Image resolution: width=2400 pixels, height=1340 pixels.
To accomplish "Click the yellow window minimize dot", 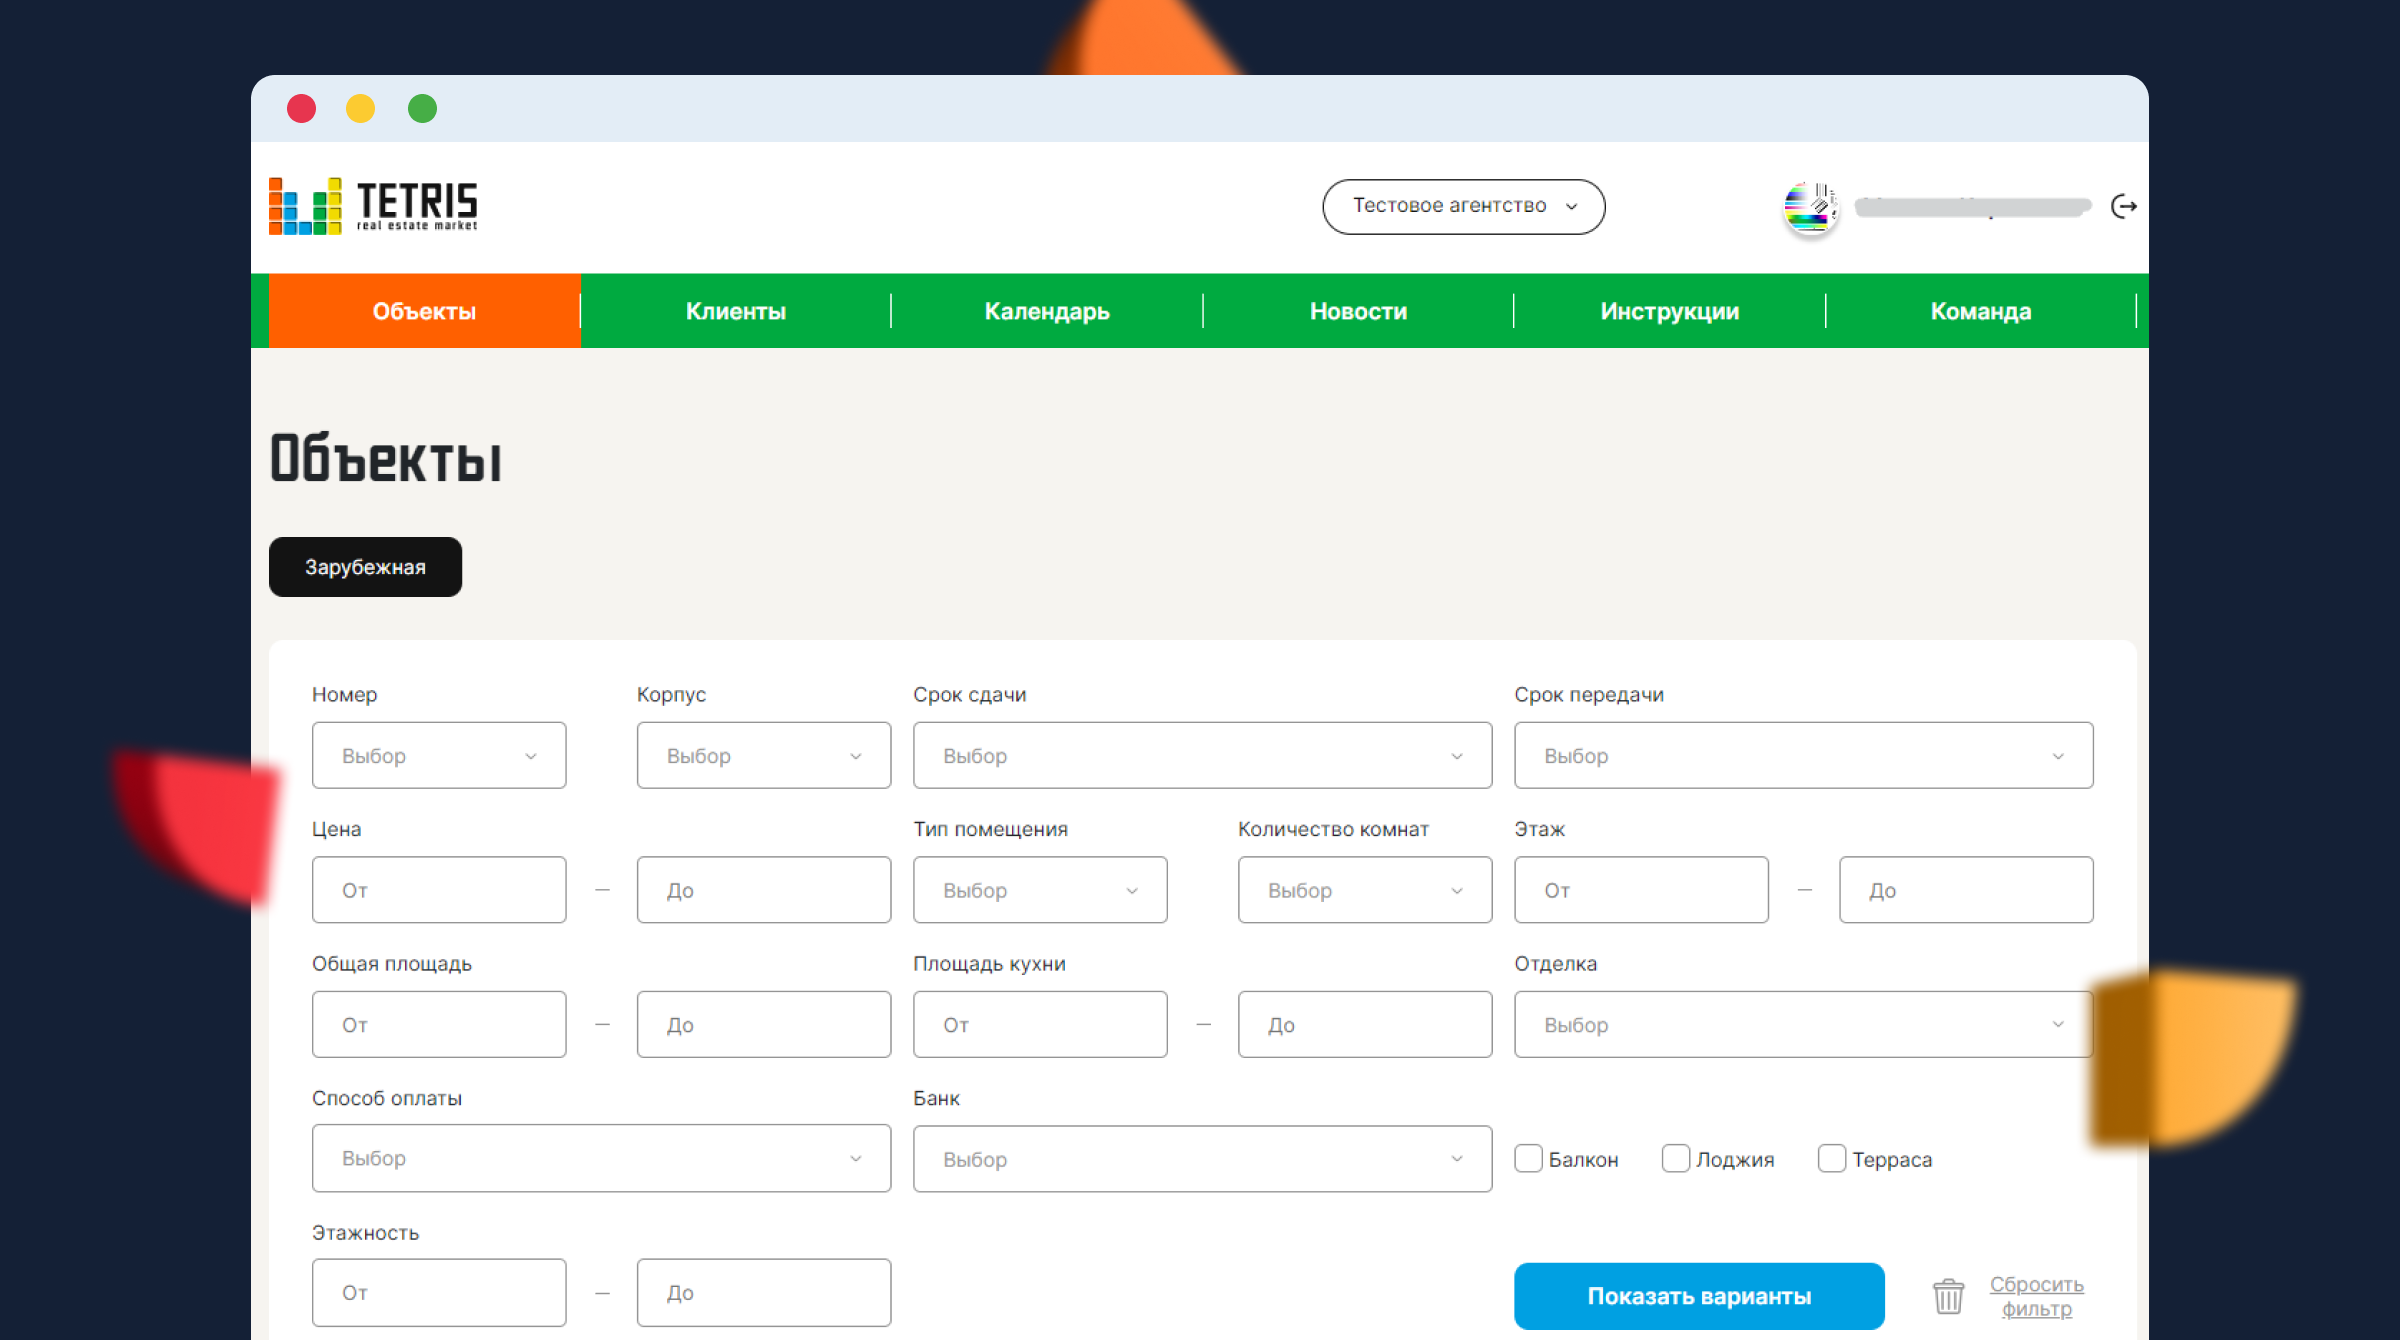I will (x=360, y=108).
